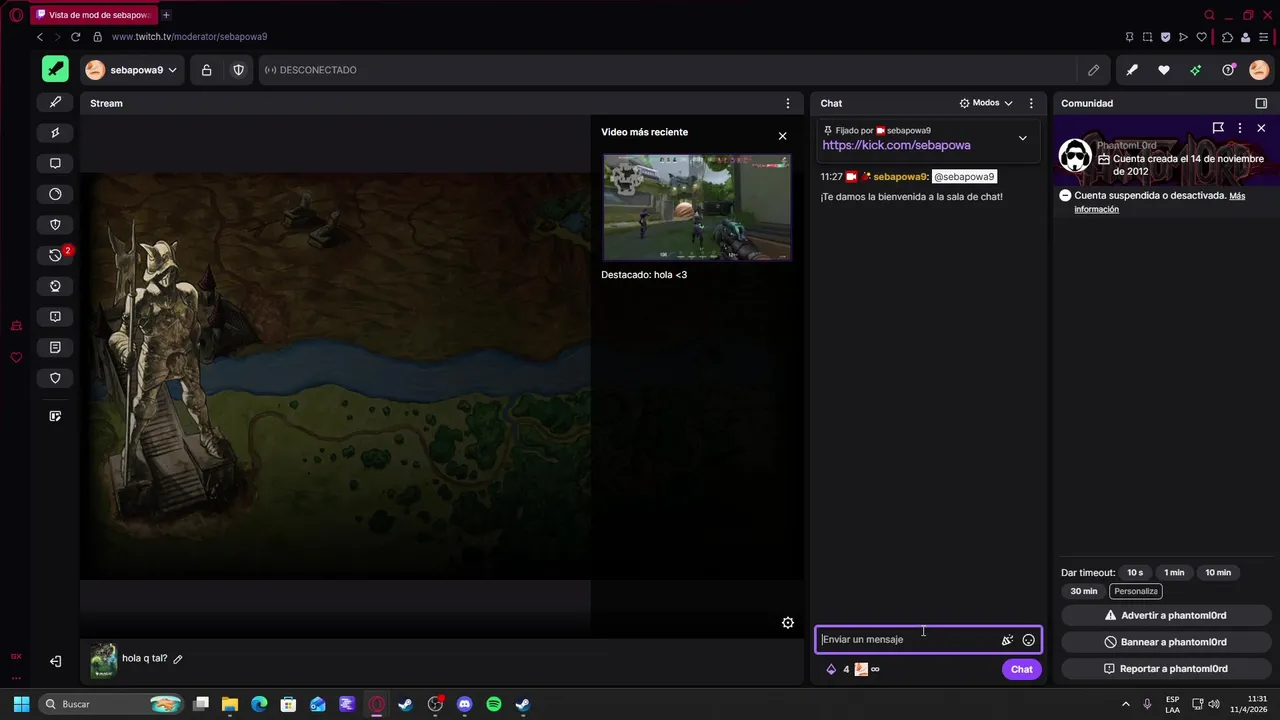Viewport: 1280px width, 720px height.
Task: Open a new browser tab
Action: (x=166, y=15)
